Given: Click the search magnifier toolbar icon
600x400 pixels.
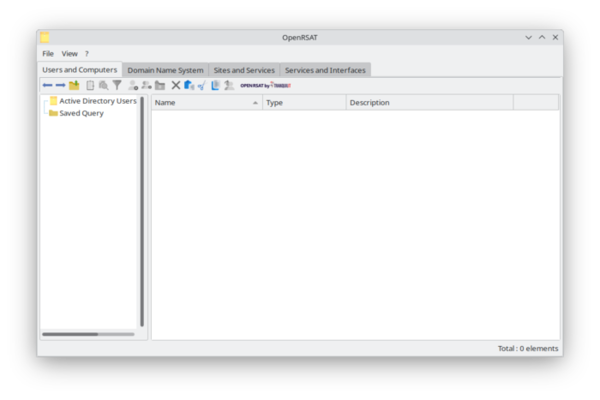Looking at the screenshot, I should [x=103, y=86].
